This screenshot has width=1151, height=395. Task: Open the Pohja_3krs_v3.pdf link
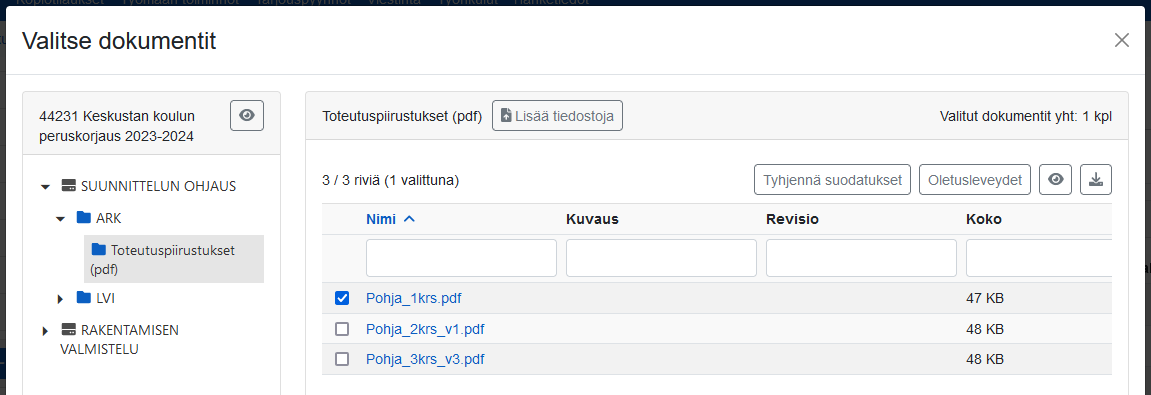coord(425,360)
